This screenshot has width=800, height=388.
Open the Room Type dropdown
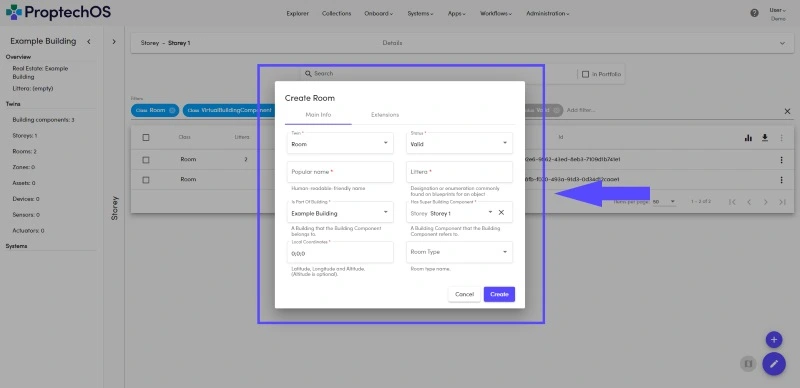460,252
